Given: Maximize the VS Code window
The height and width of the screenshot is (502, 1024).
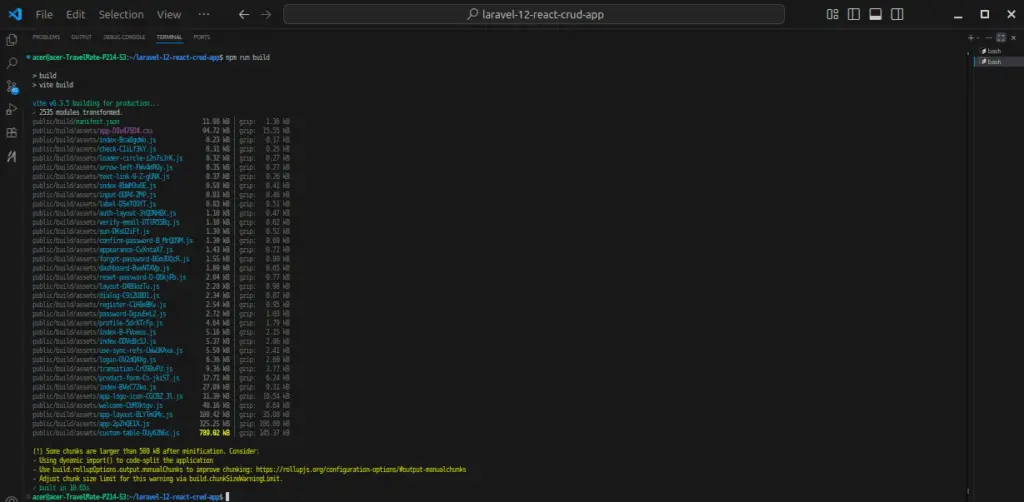Looking at the screenshot, I should click(985, 14).
